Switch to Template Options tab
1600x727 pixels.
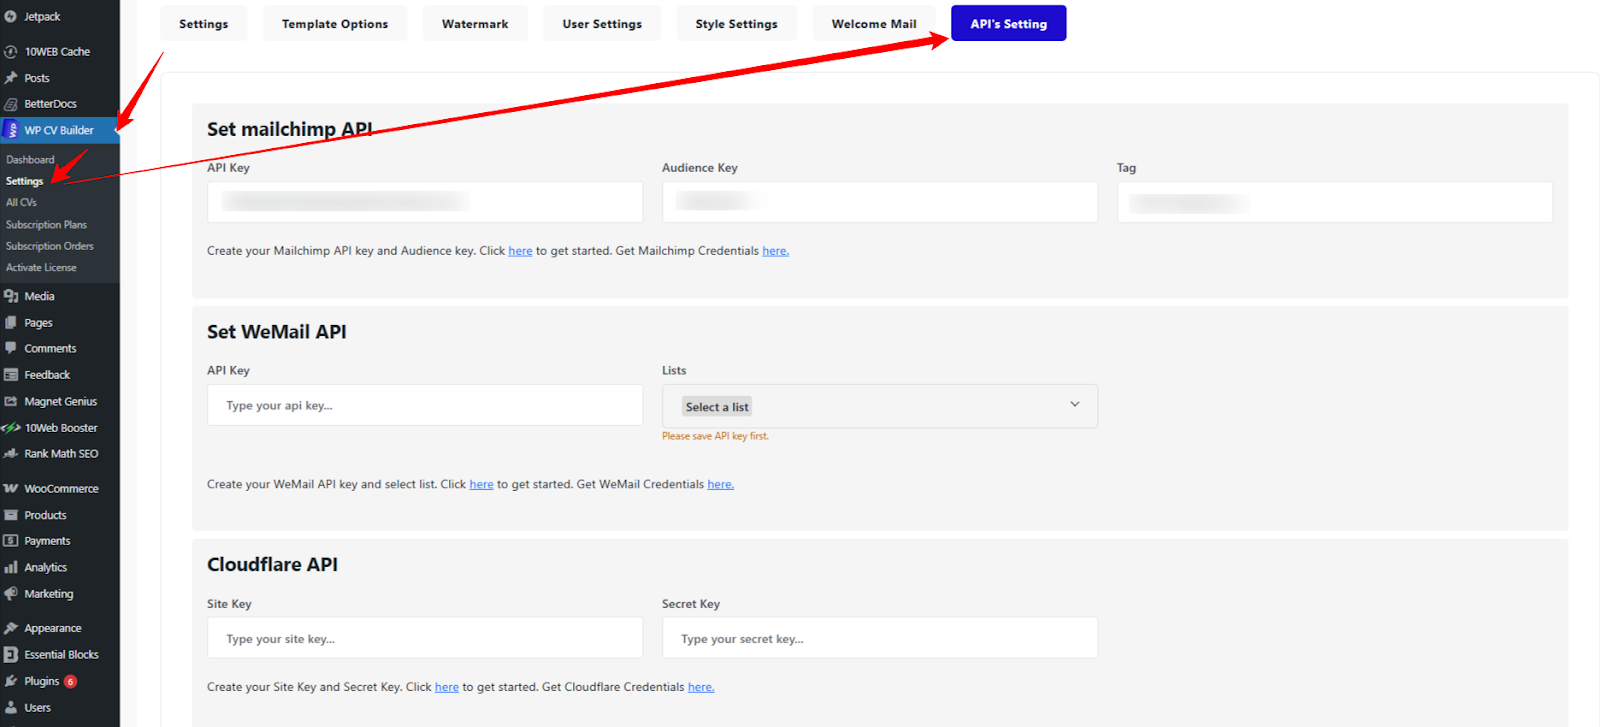[x=335, y=23]
